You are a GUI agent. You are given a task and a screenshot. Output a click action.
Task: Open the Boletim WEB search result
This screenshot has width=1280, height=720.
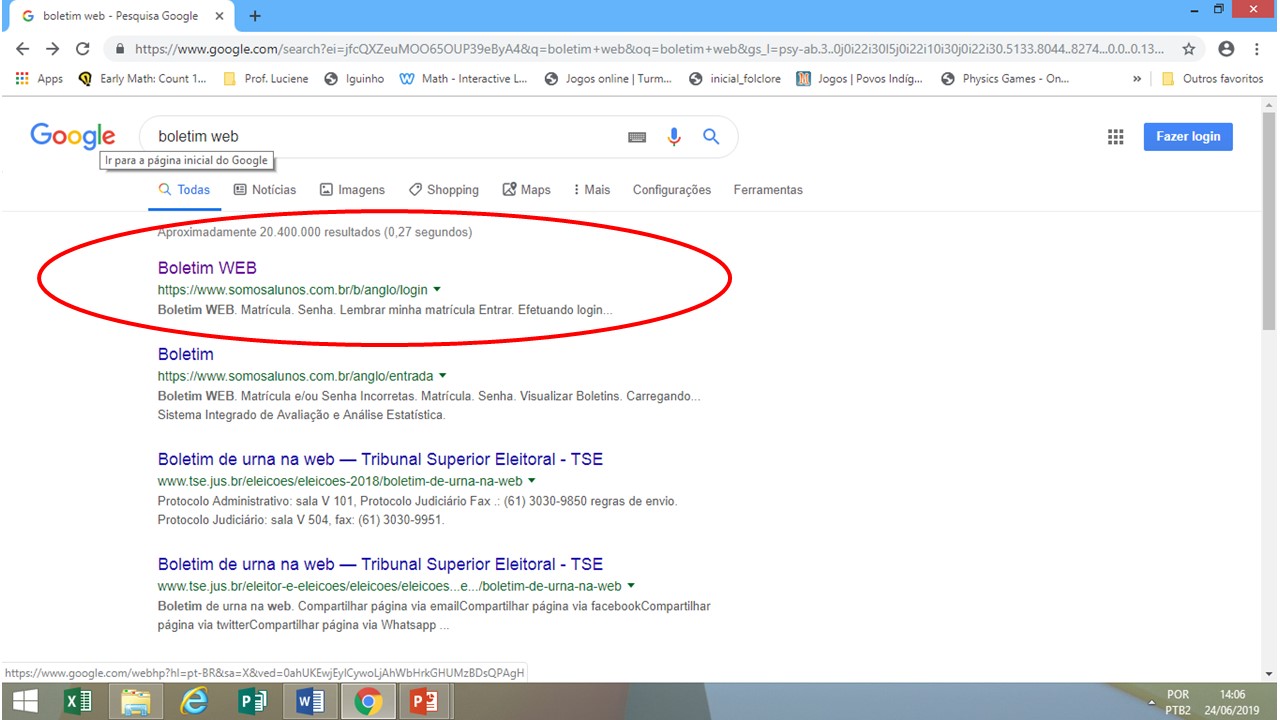point(207,268)
